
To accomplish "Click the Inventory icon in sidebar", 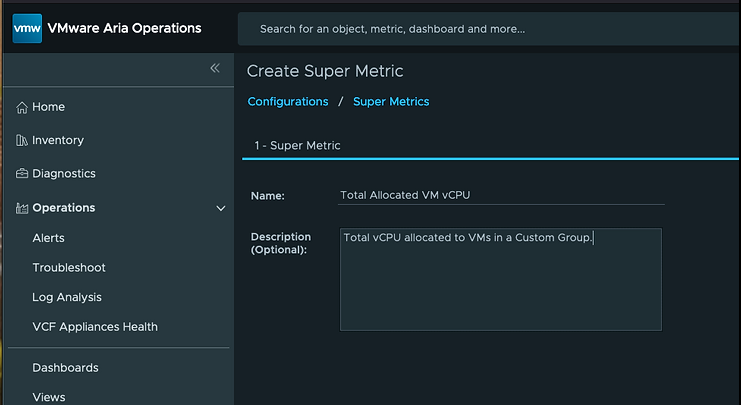I will click(22, 141).
